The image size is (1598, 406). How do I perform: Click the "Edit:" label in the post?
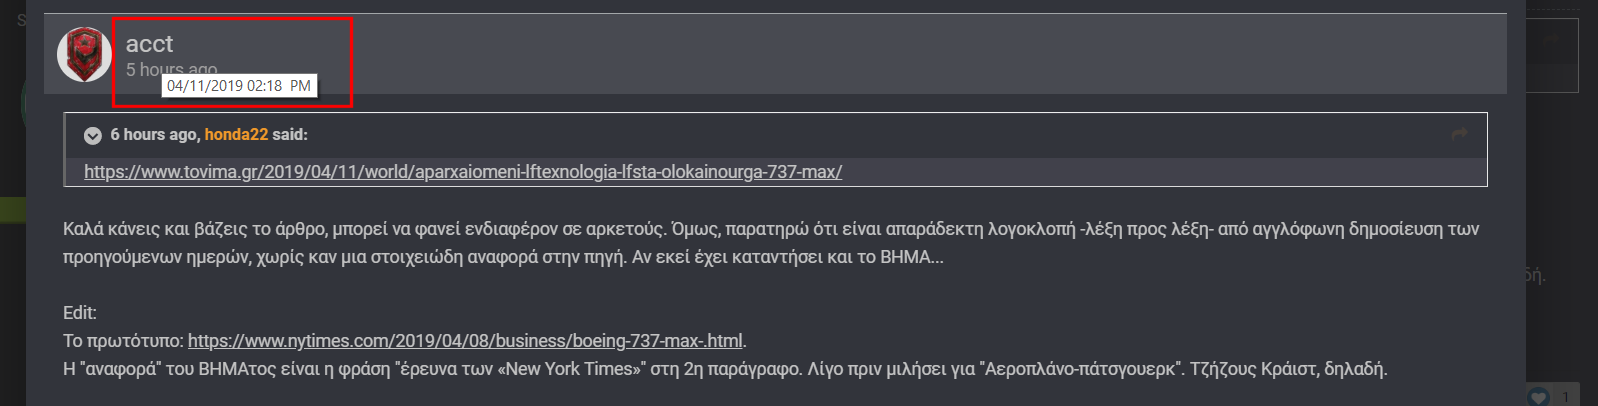80,313
